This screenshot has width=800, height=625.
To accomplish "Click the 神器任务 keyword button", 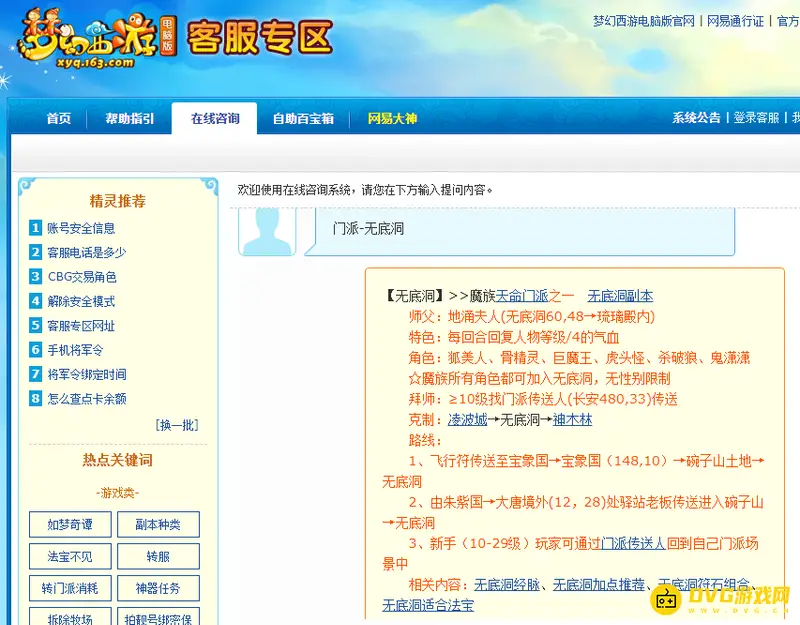I will pyautogui.click(x=158, y=588).
